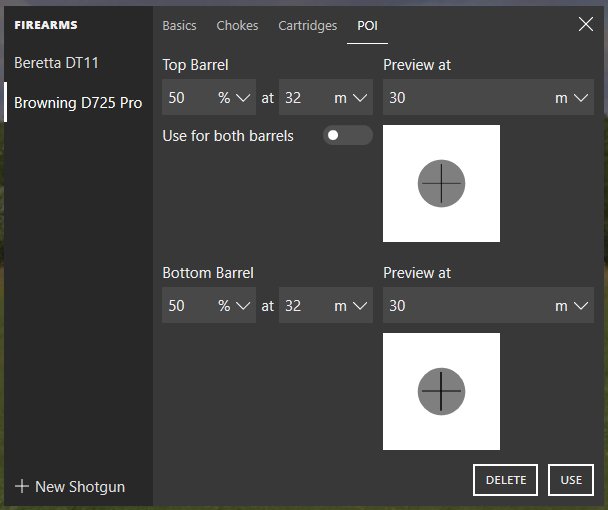Select Browning D725 Pro firearm
This screenshot has height=510, width=608.
tap(78, 103)
